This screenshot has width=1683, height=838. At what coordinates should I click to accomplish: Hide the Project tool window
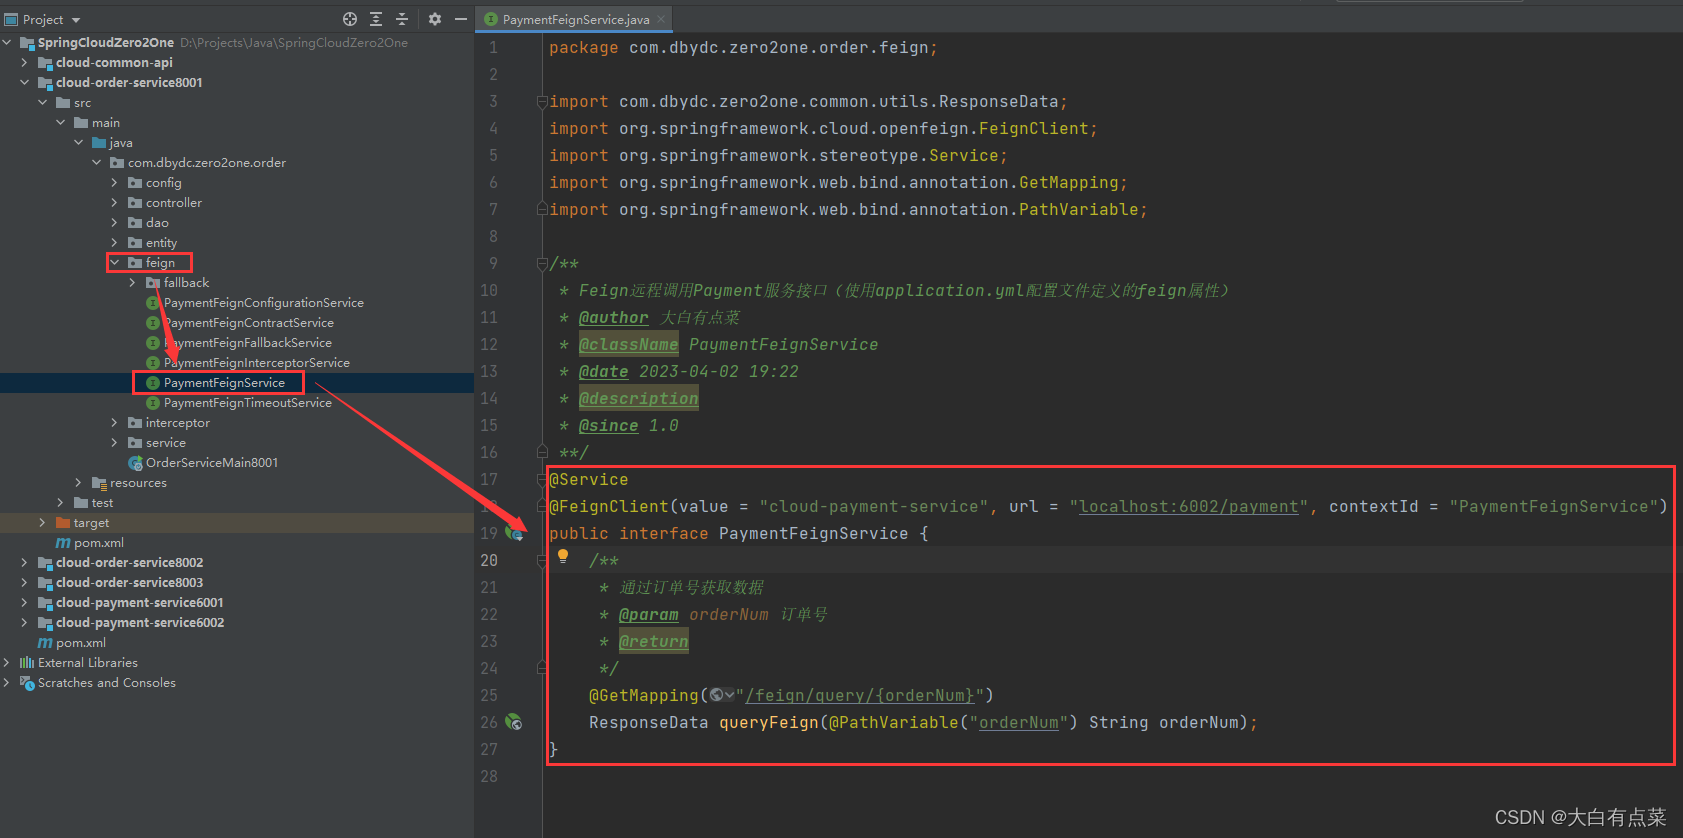click(x=461, y=19)
